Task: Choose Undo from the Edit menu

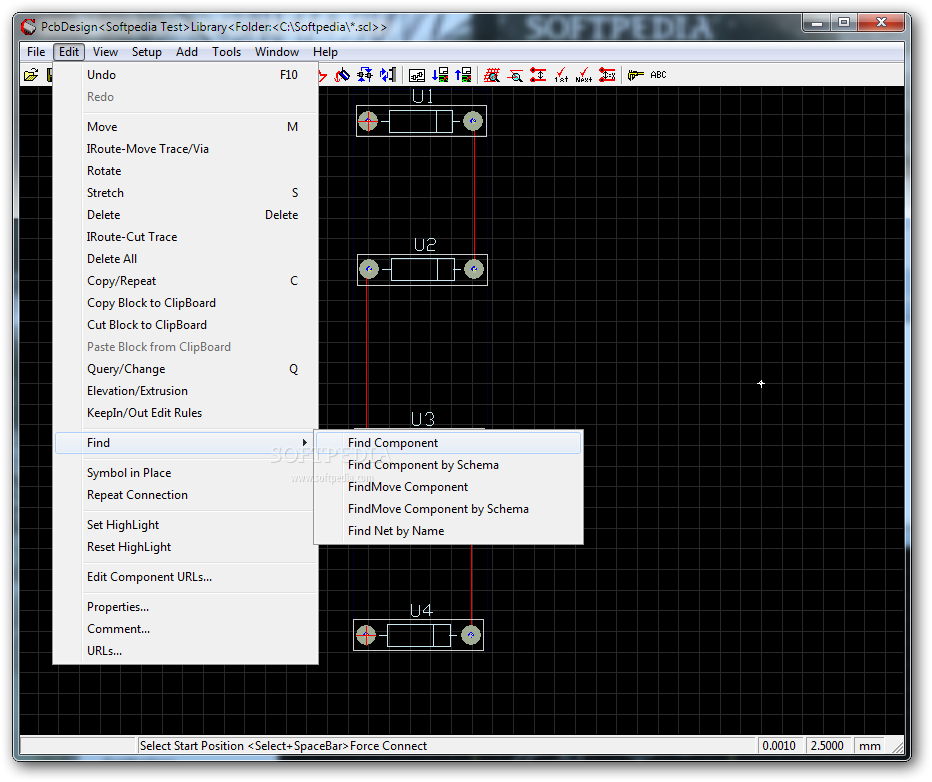Action: pyautogui.click(x=186, y=75)
